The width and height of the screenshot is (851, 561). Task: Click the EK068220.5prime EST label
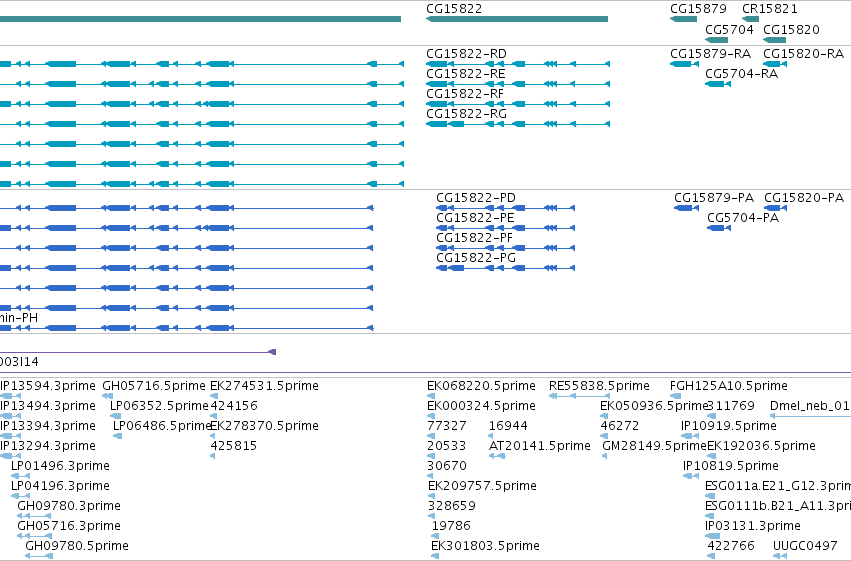tap(481, 386)
